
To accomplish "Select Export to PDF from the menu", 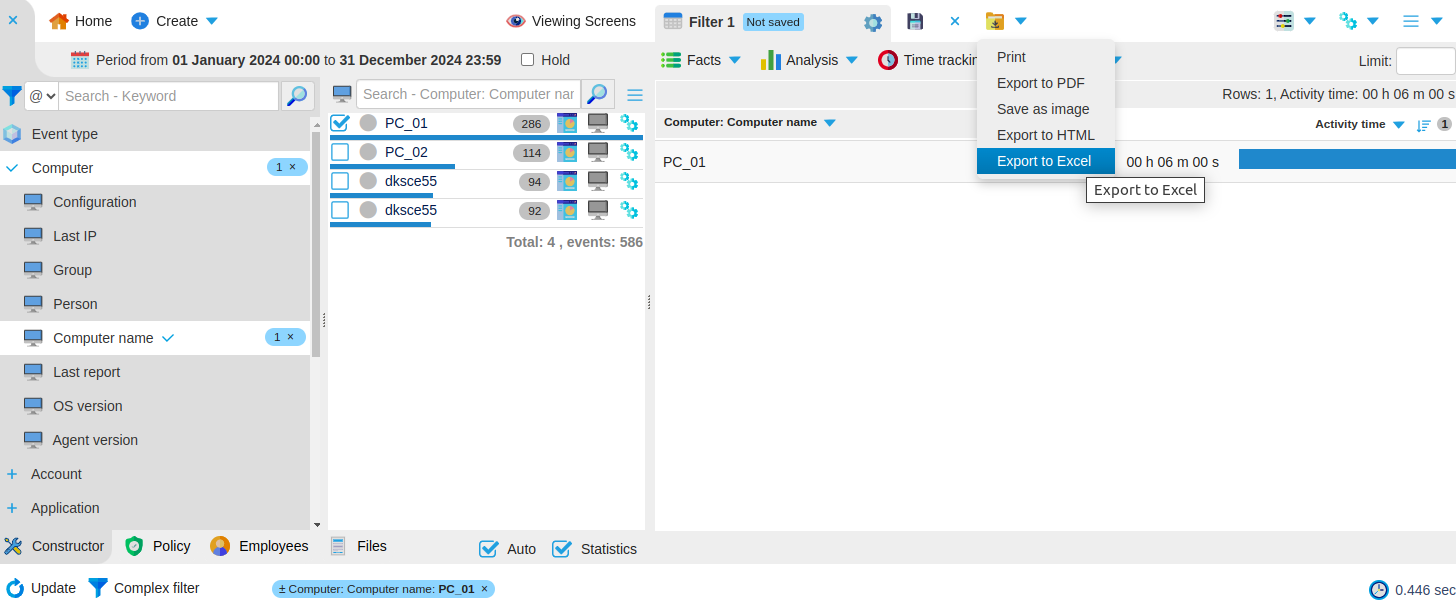I will (x=1041, y=83).
